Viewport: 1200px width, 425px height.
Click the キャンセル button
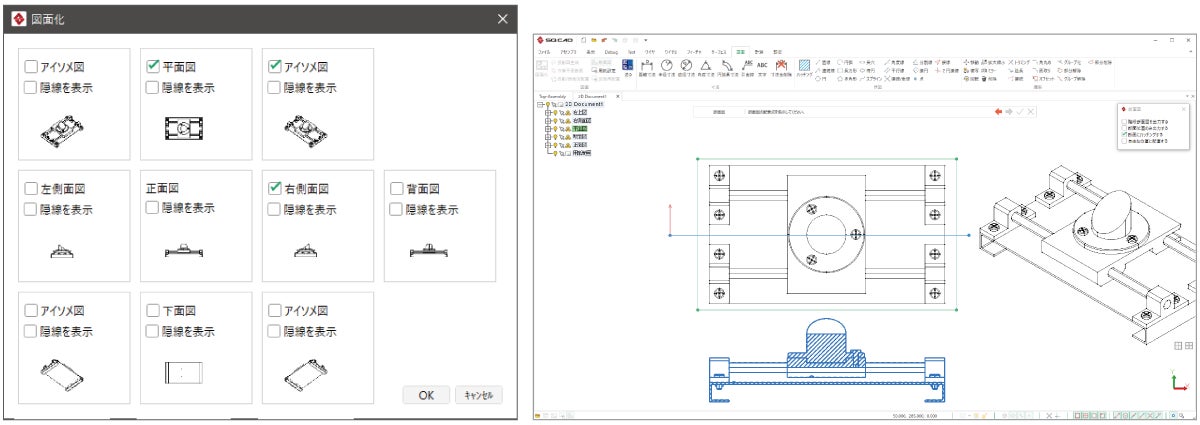point(478,395)
